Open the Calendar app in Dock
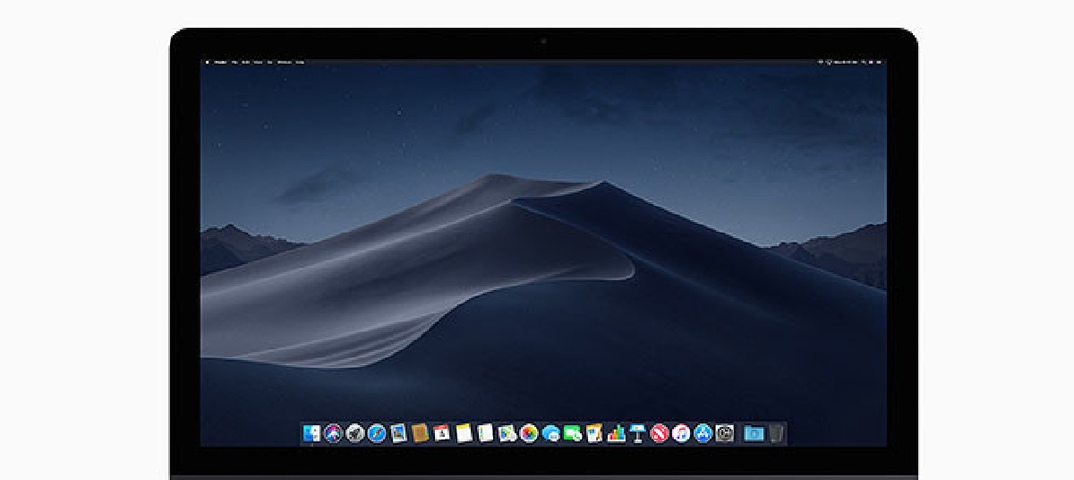1074x480 pixels. [442, 433]
